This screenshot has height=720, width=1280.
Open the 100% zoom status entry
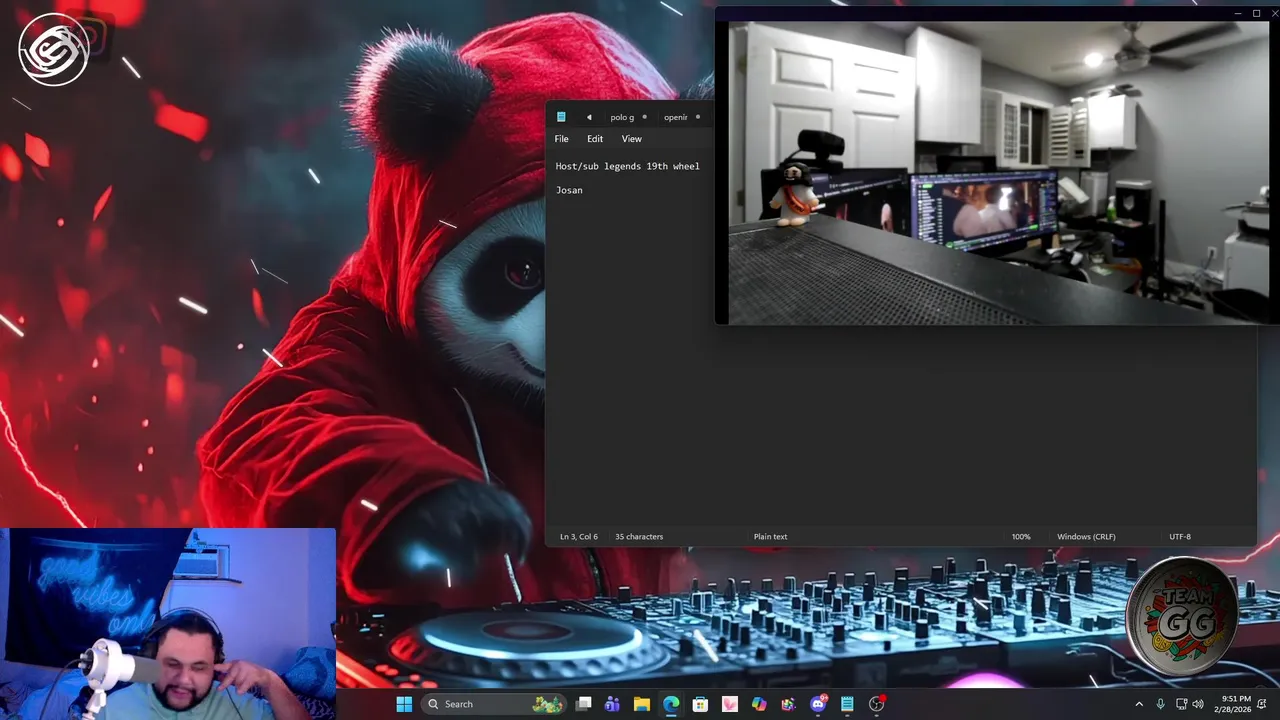(x=1021, y=537)
